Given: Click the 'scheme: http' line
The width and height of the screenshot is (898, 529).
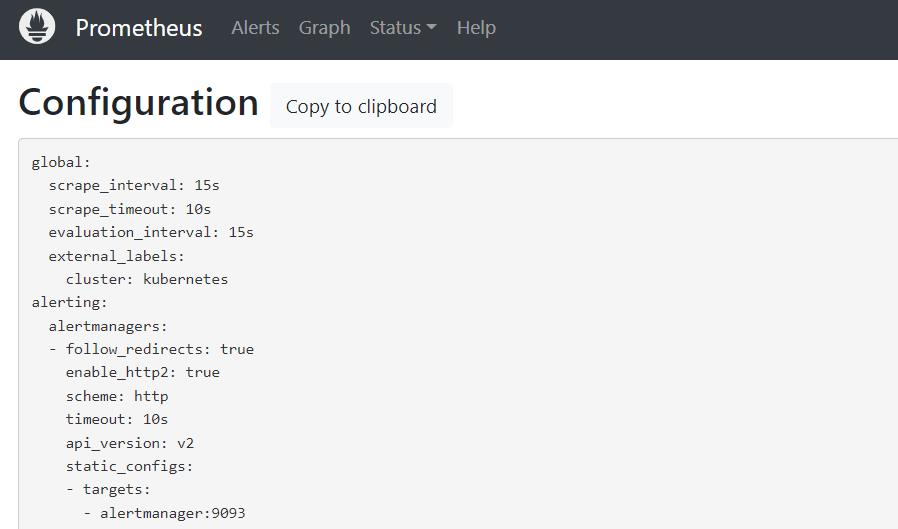Looking at the screenshot, I should [x=117, y=396].
